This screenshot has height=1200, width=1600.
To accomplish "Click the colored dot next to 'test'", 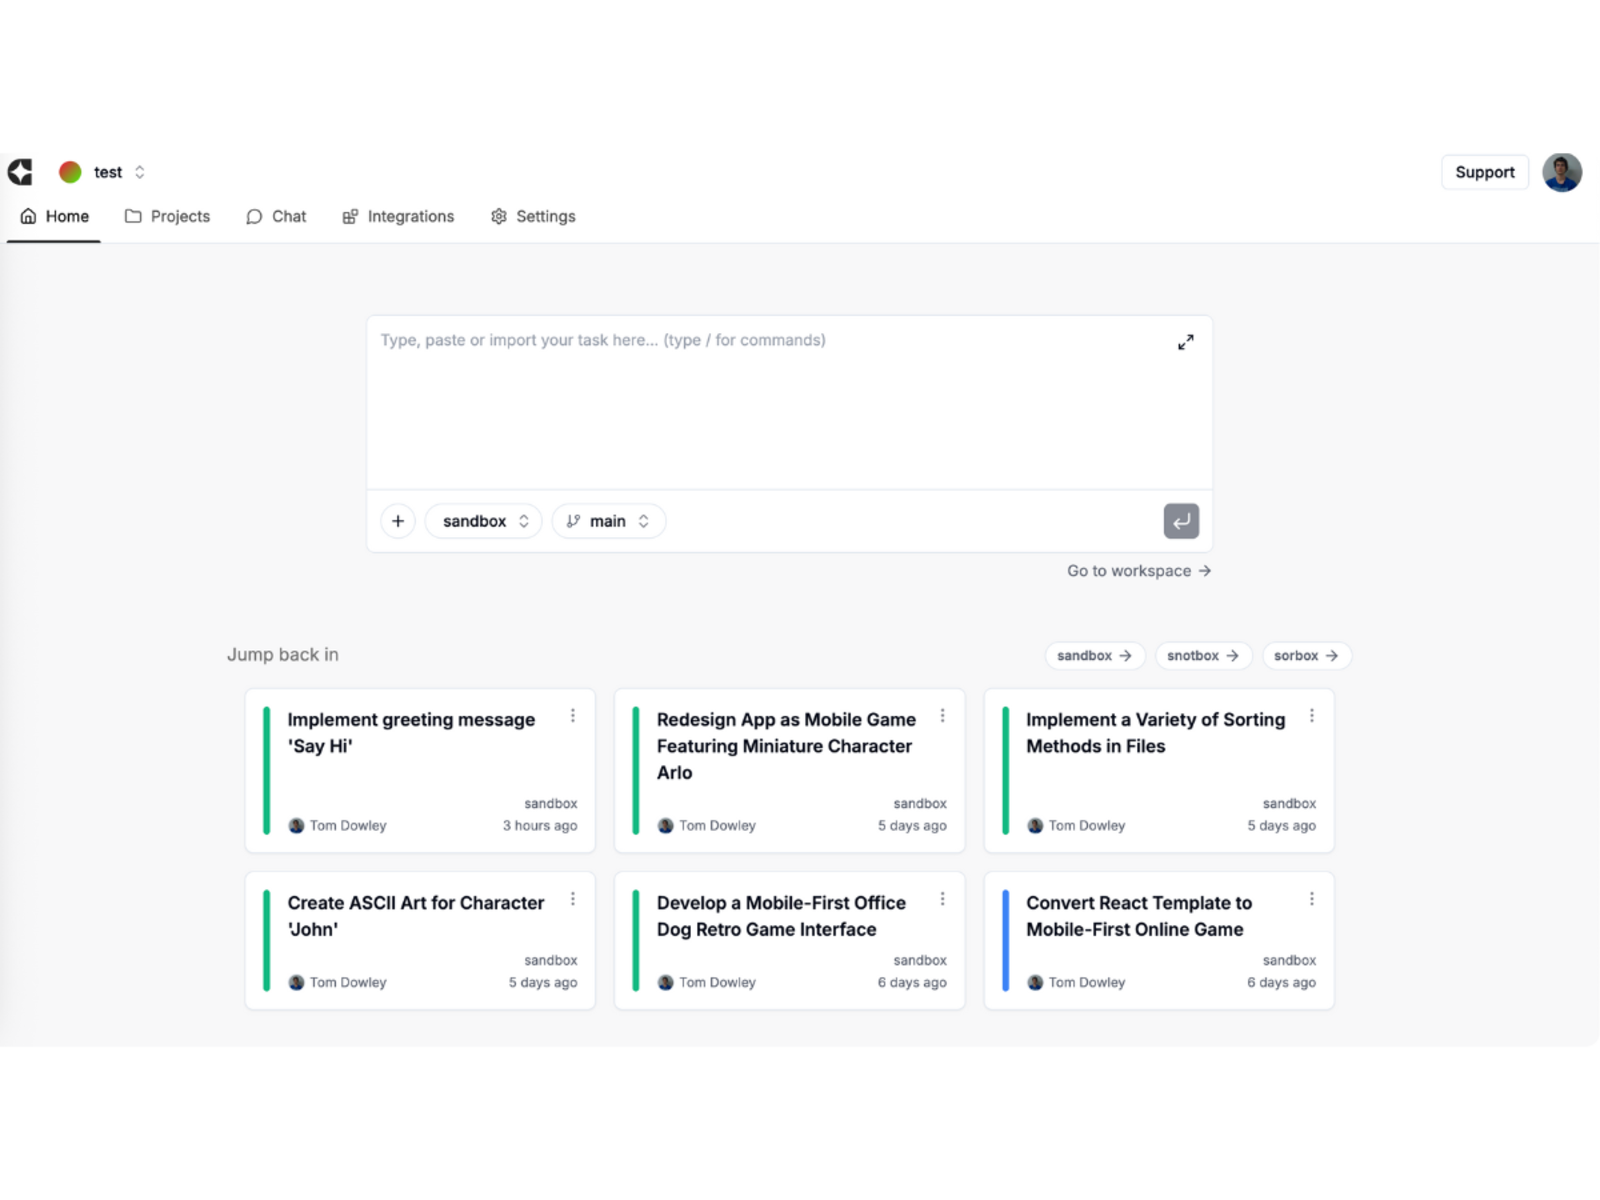I will (69, 172).
